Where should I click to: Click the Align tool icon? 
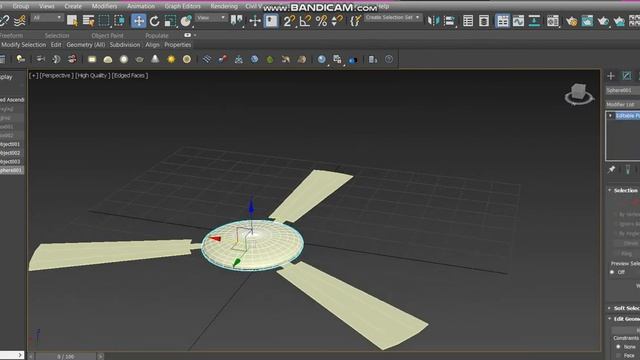pos(449,21)
